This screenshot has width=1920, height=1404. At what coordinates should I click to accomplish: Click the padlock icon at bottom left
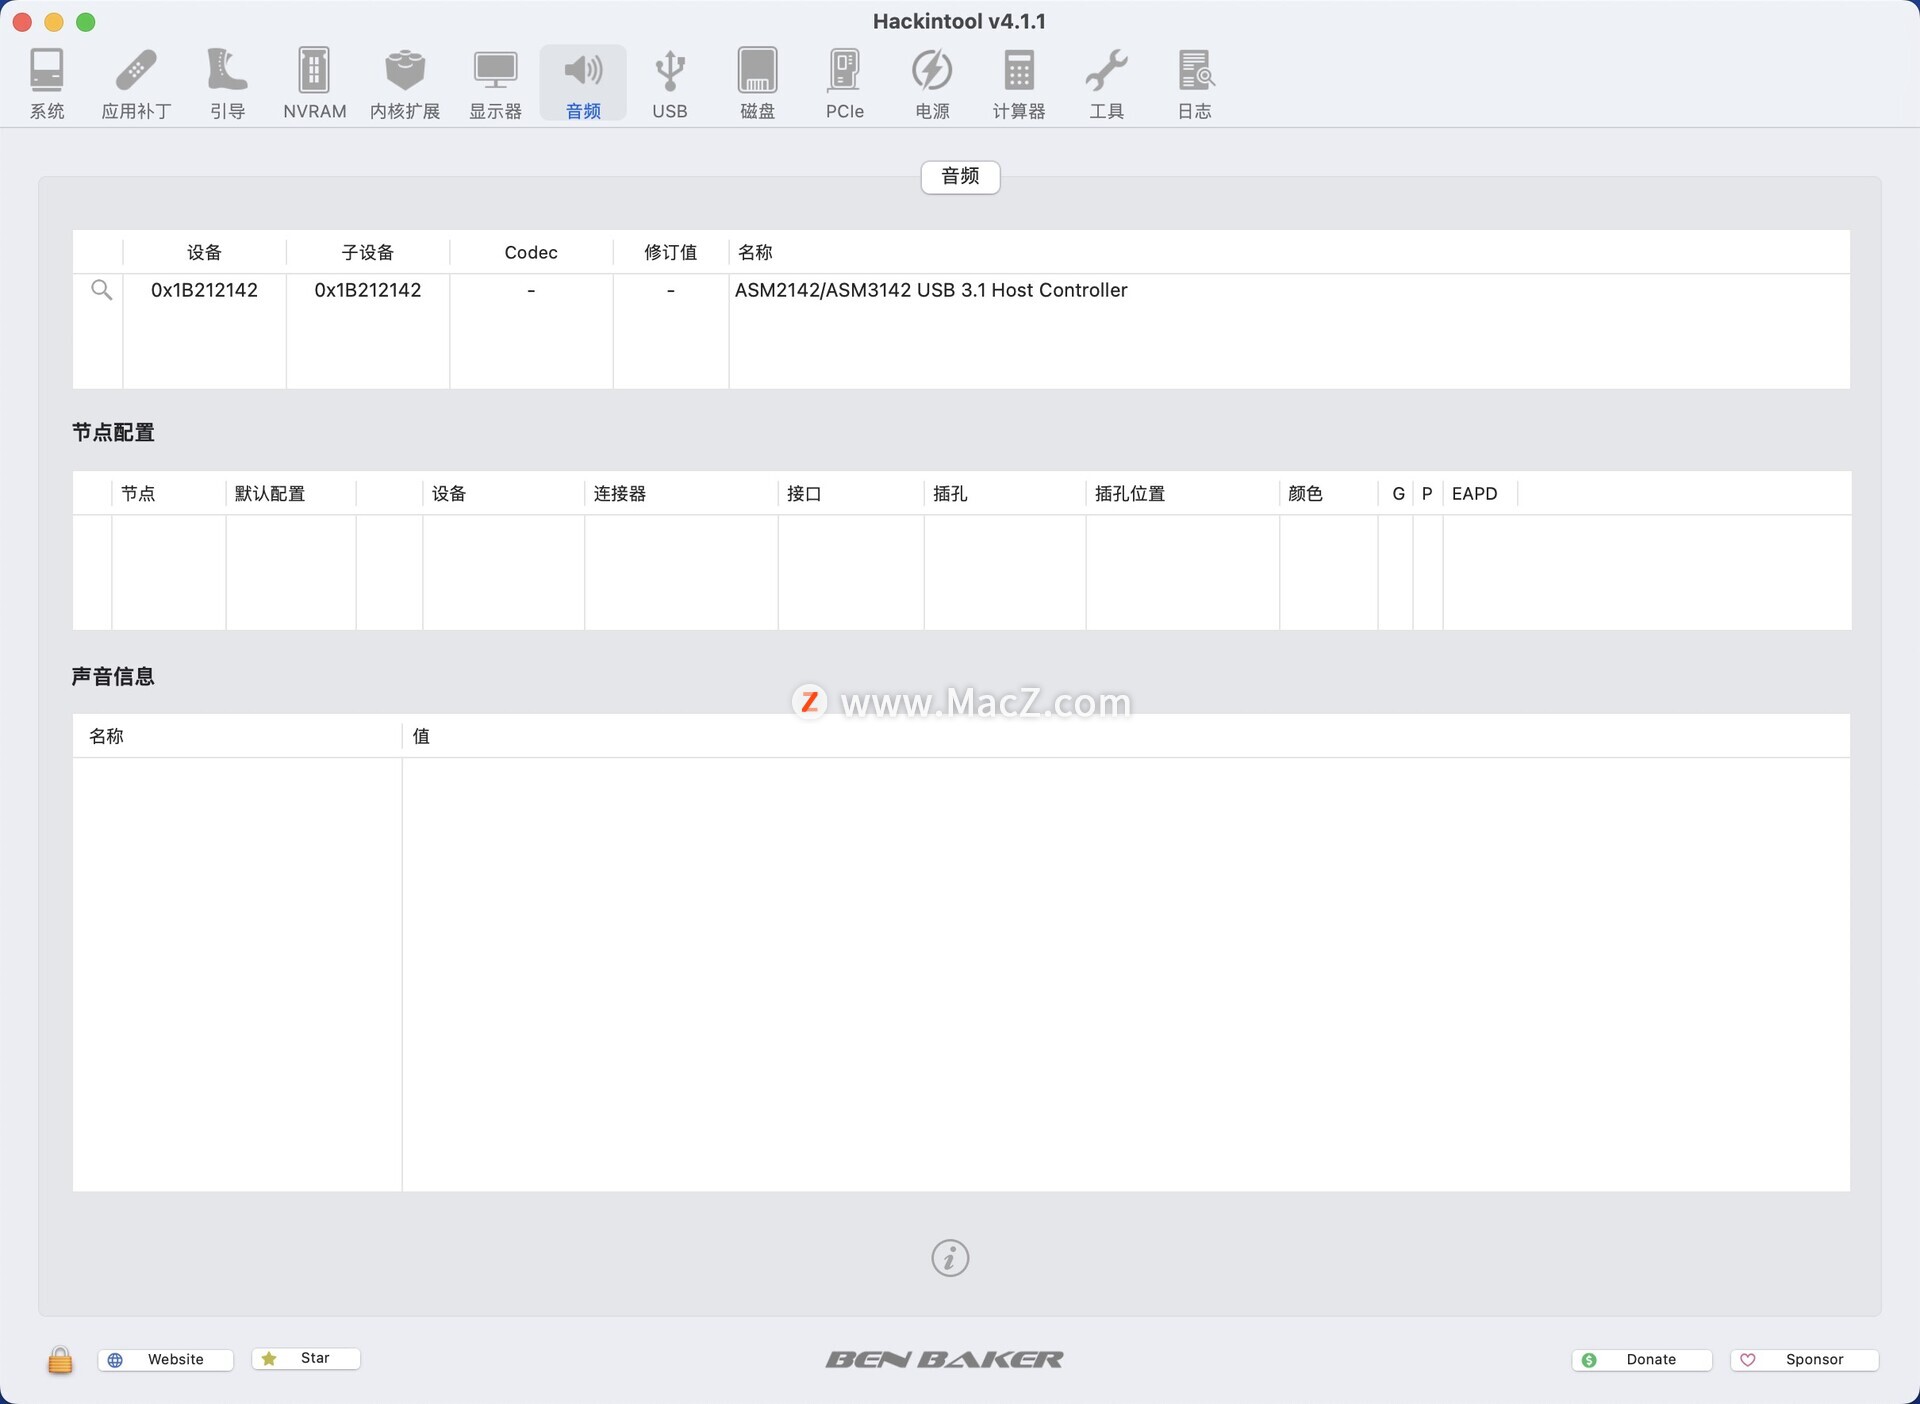coord(60,1359)
